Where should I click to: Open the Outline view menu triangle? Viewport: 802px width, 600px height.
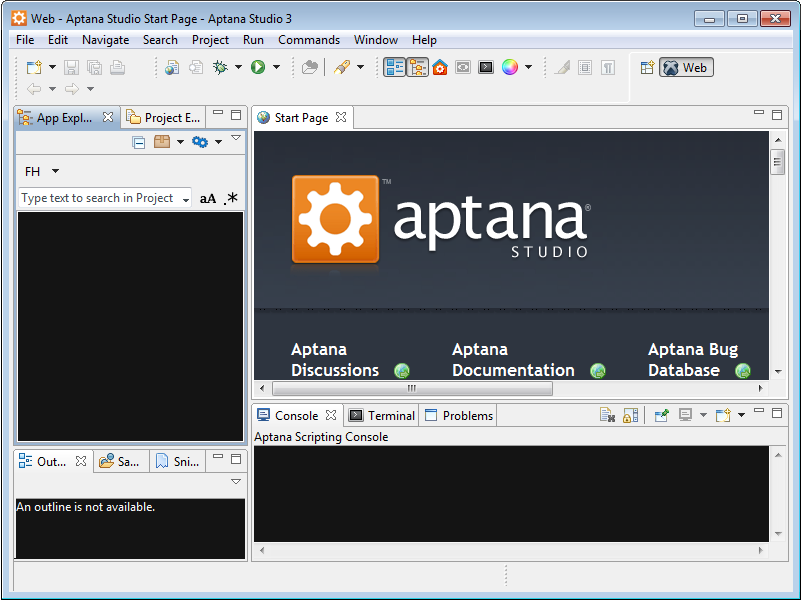pyautogui.click(x=236, y=481)
